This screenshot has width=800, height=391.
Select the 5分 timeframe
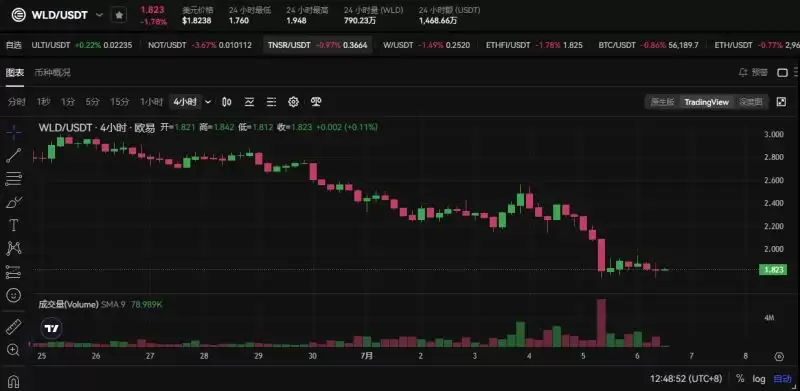point(92,102)
